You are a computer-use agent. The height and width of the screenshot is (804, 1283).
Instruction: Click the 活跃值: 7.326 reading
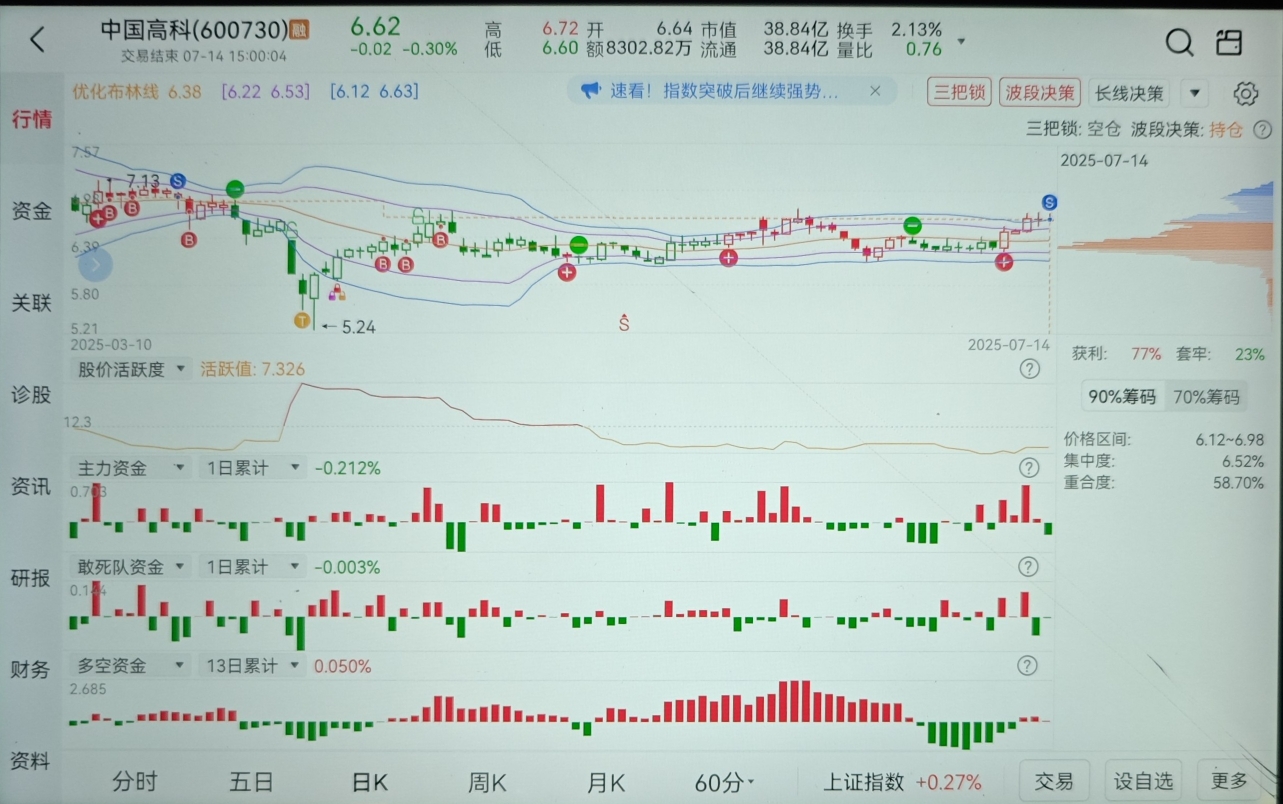252,369
